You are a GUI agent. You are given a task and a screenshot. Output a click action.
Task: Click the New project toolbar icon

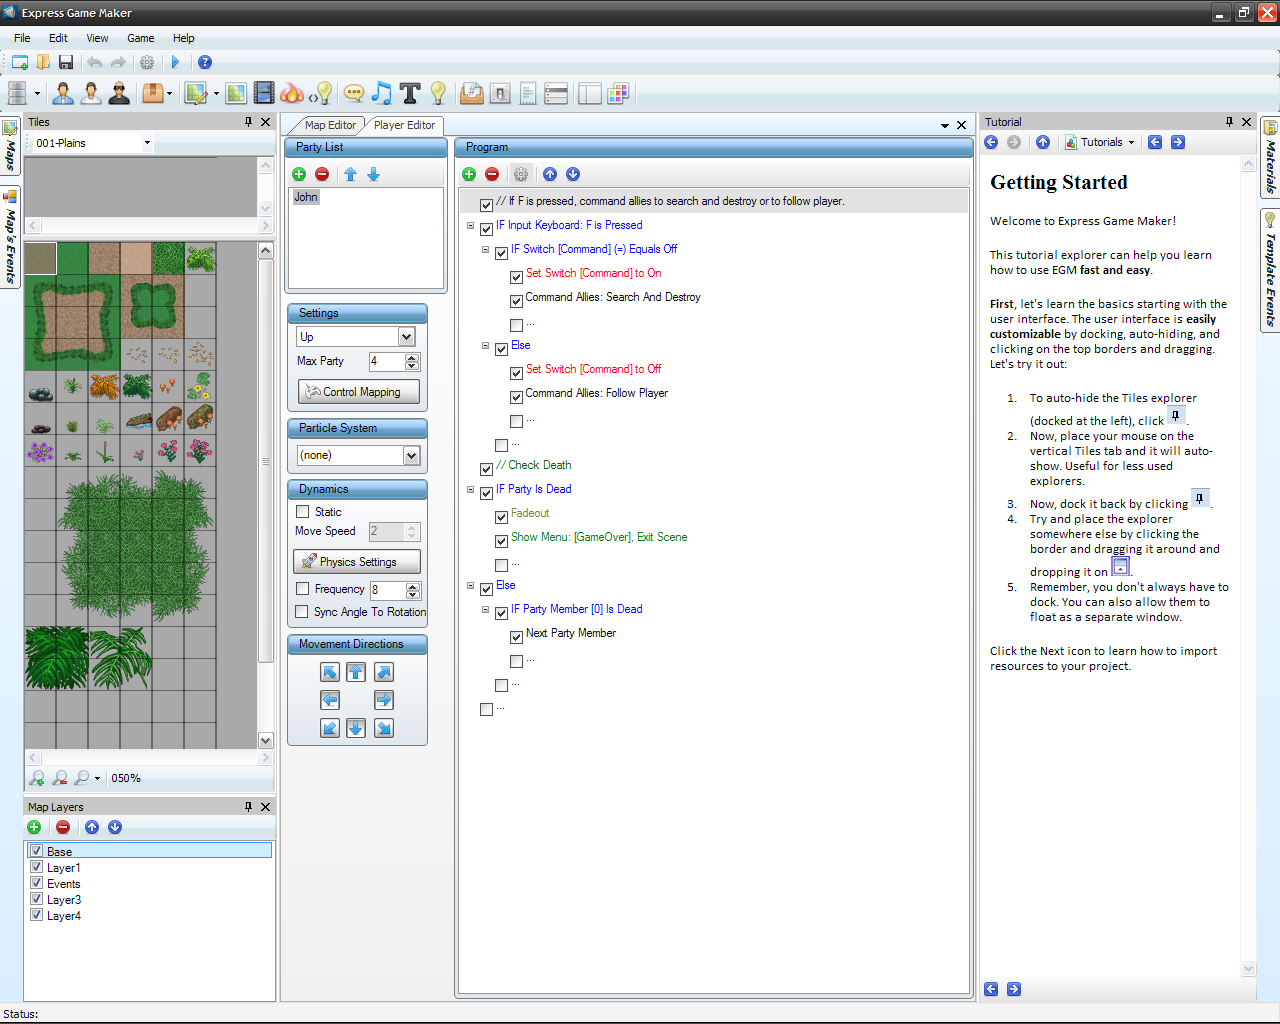point(19,62)
